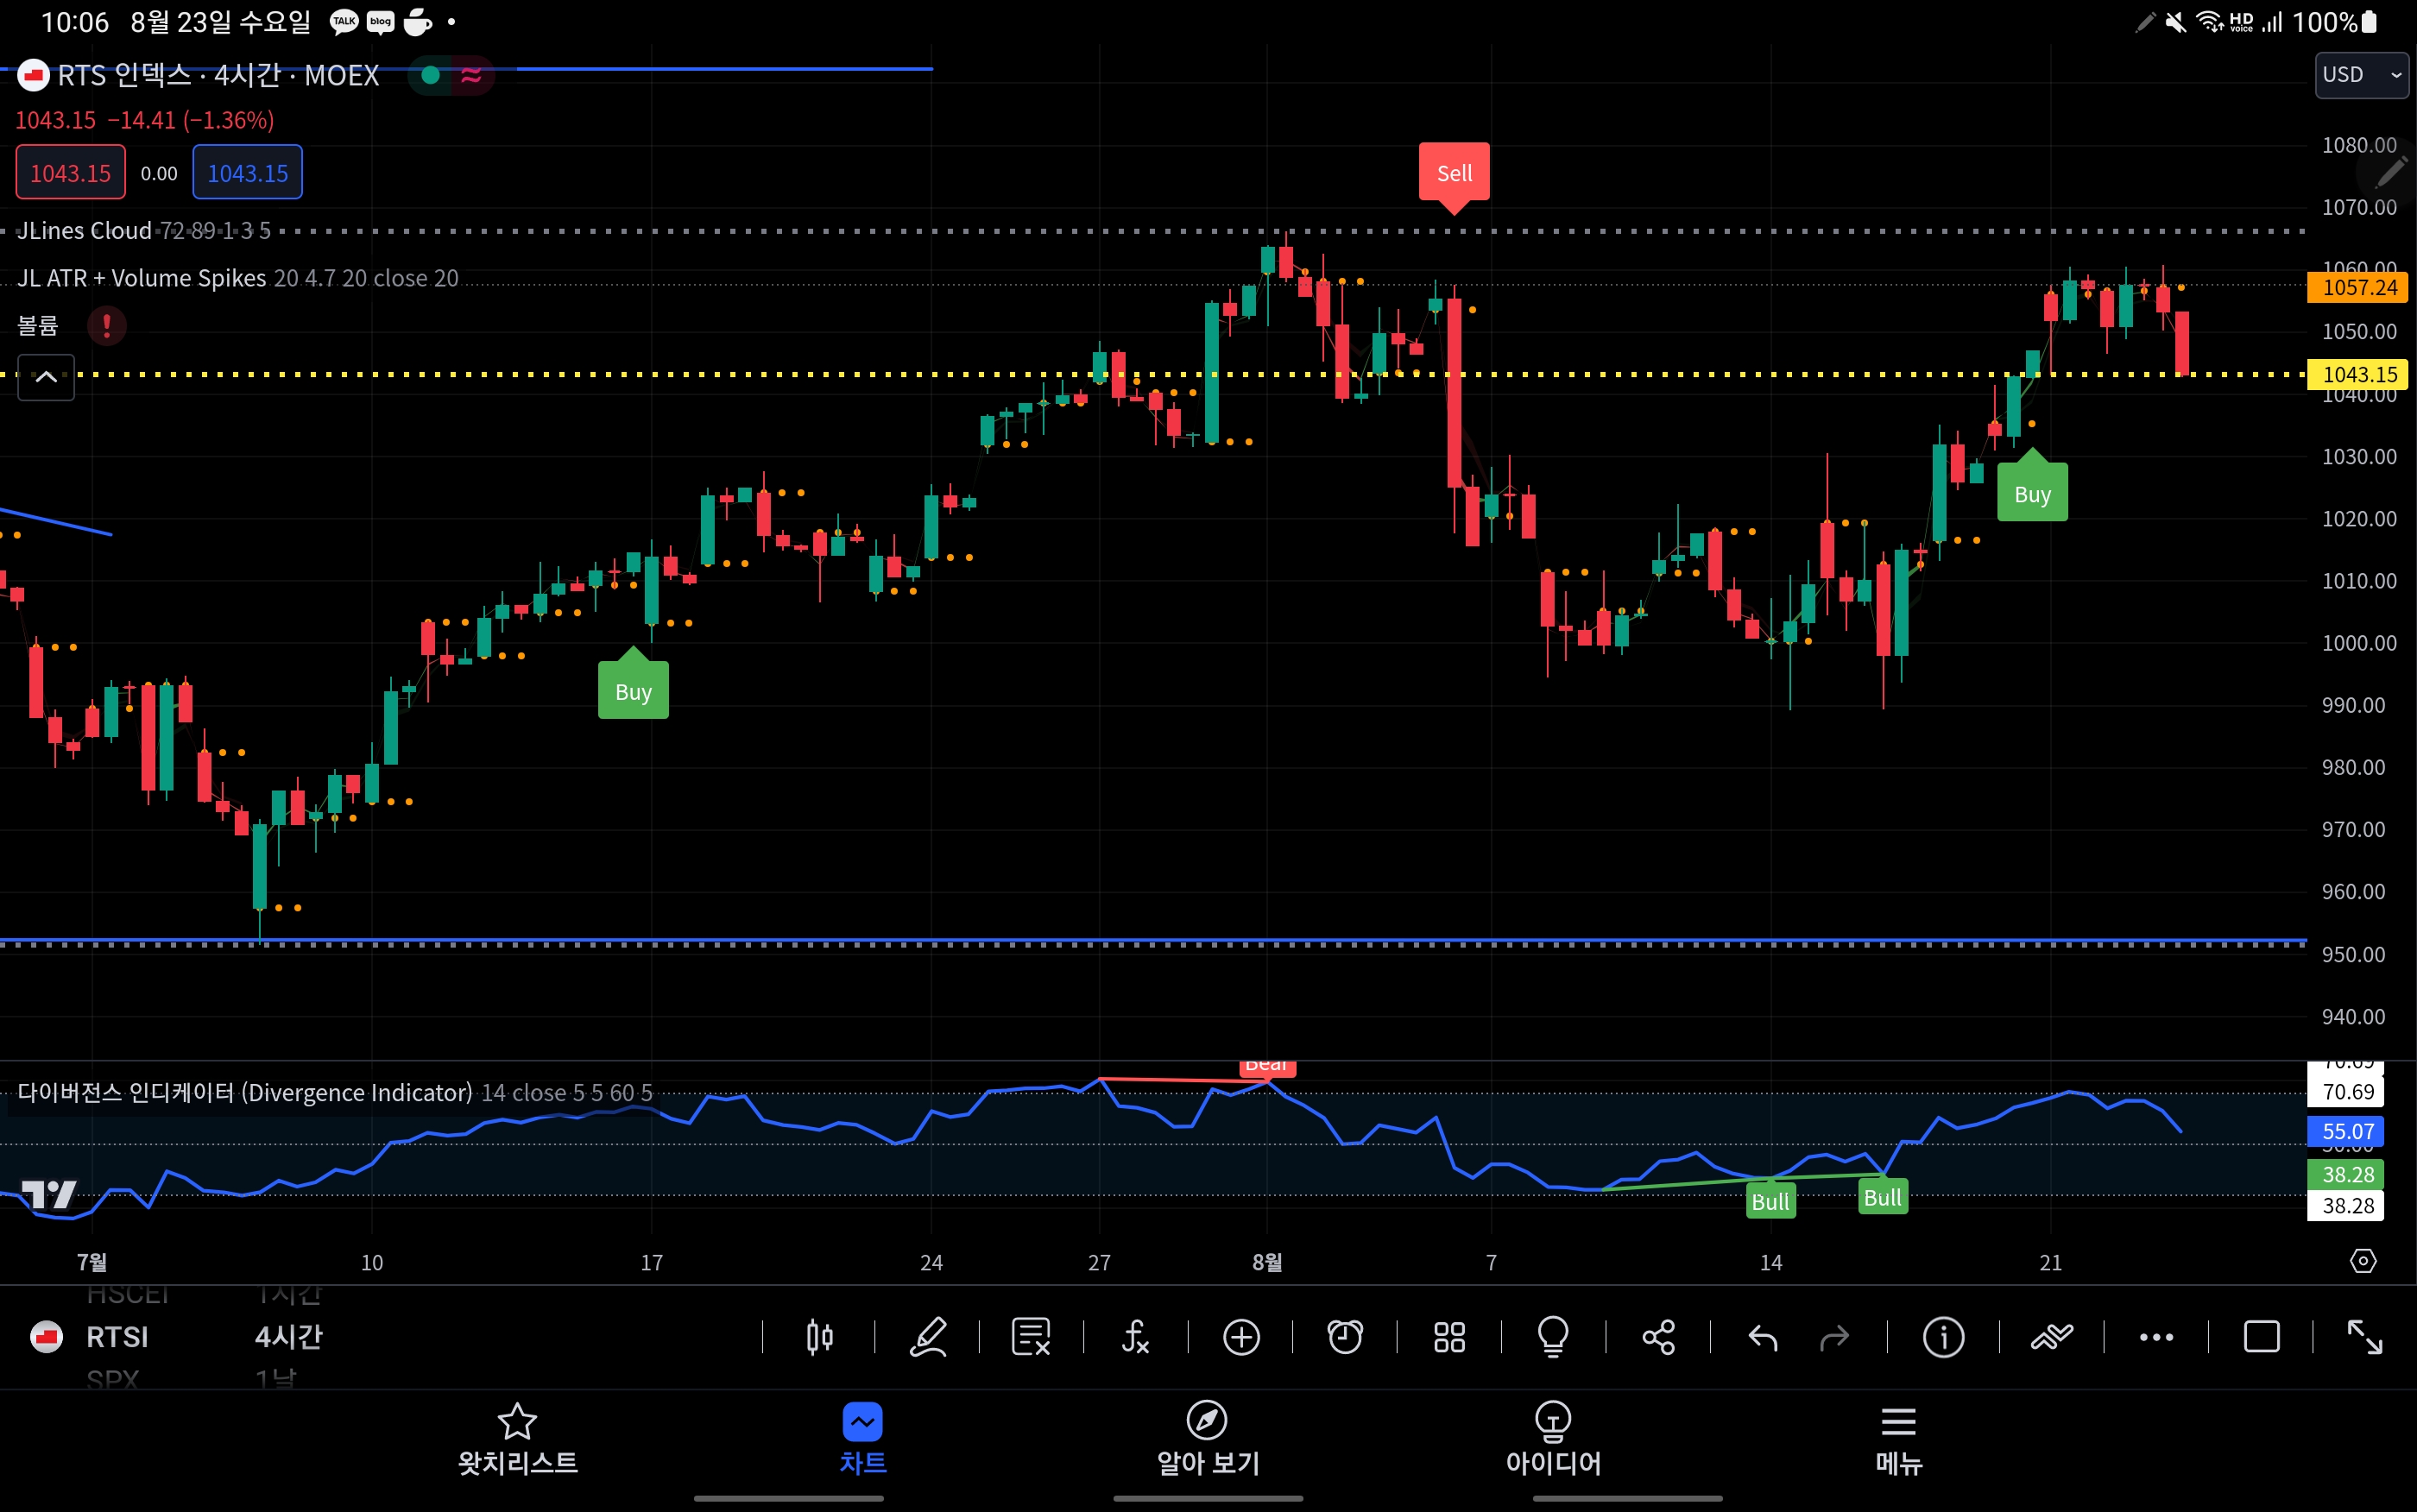Tap the orange 1057.24 price label
Image resolution: width=2417 pixels, height=1512 pixels.
click(2360, 287)
